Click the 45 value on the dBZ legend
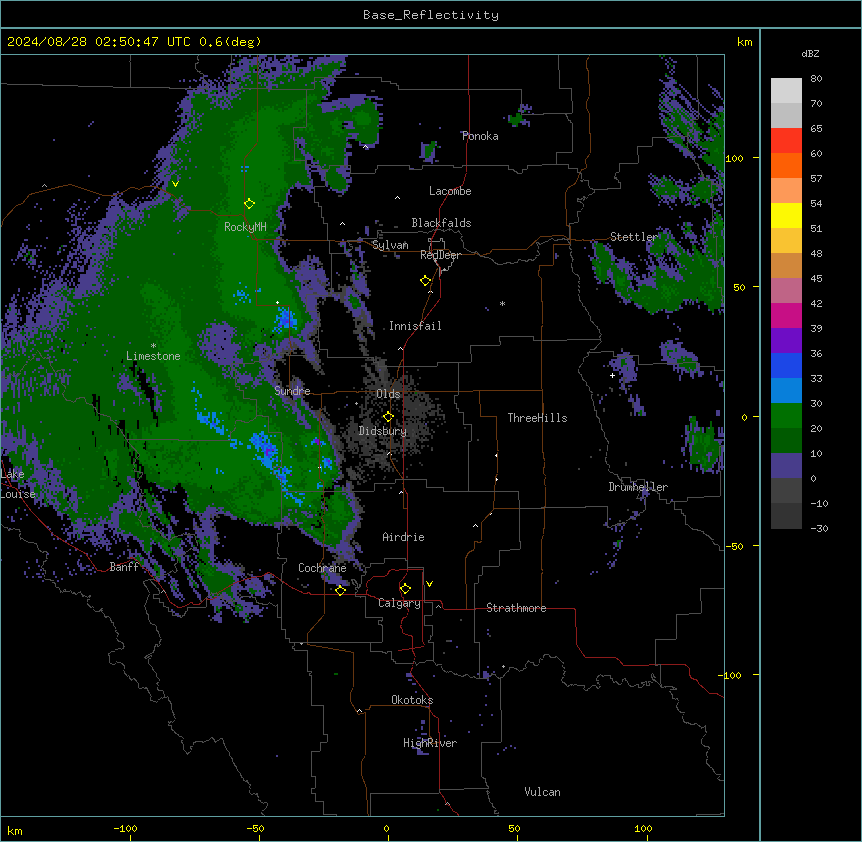The image size is (862, 842). pos(816,279)
